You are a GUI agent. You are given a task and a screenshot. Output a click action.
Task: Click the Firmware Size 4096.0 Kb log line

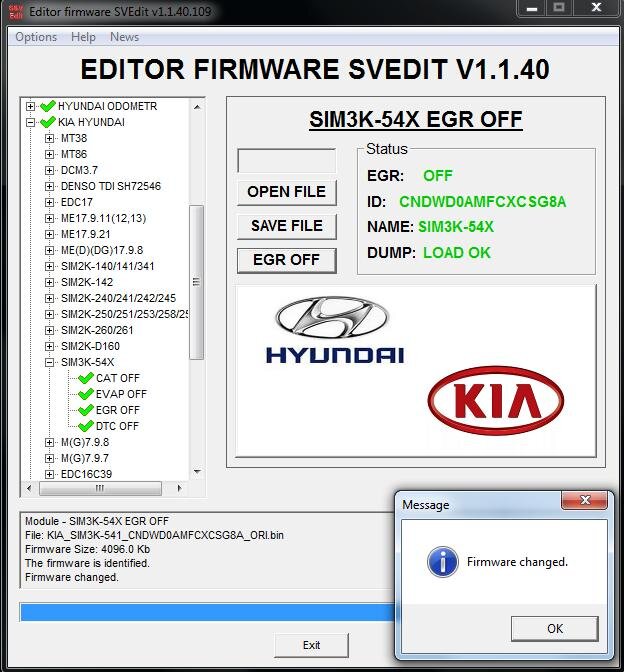(87, 549)
